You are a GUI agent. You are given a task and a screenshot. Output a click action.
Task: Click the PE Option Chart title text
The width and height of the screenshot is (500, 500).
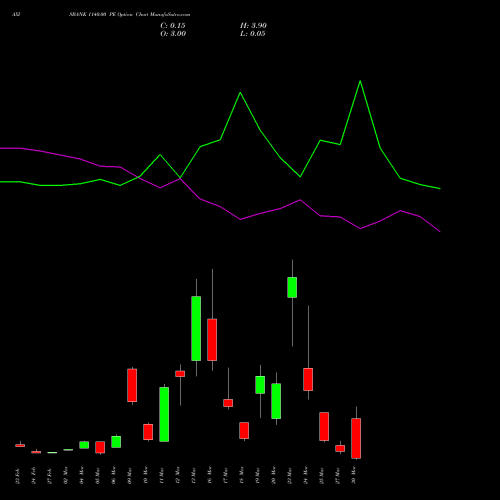129,15
